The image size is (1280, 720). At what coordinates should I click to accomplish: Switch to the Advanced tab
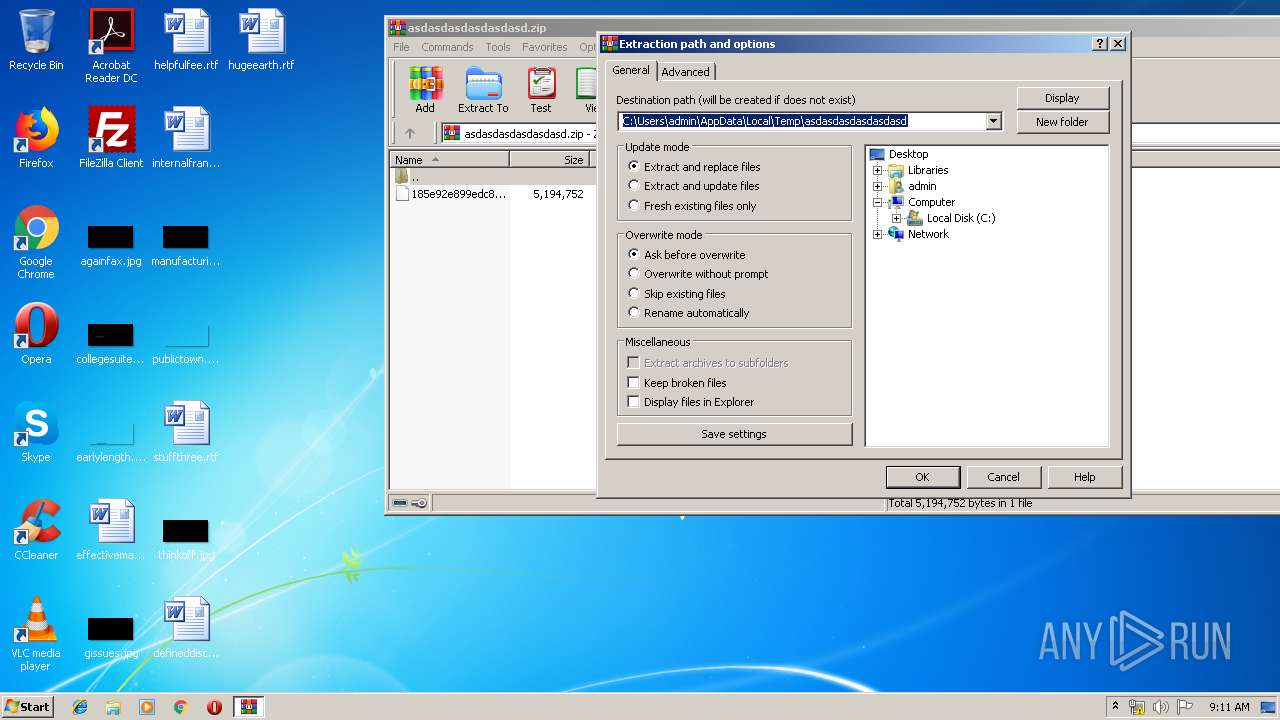click(685, 72)
